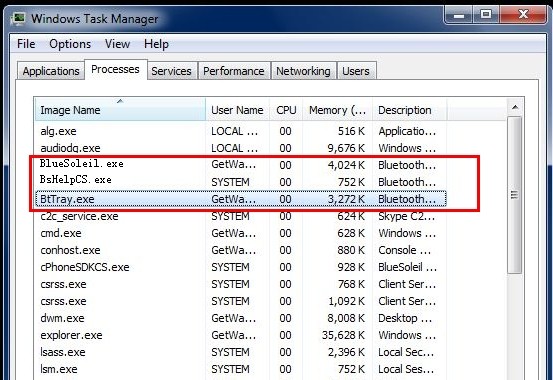Screen dimensions: 553x380
Task: Switch to the Services tab
Action: pos(171,71)
